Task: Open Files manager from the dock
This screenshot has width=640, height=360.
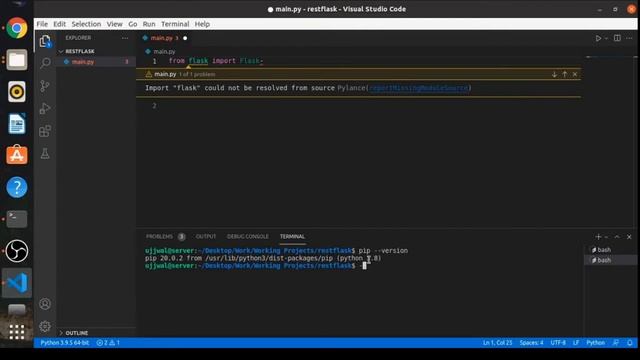Action: [x=17, y=60]
